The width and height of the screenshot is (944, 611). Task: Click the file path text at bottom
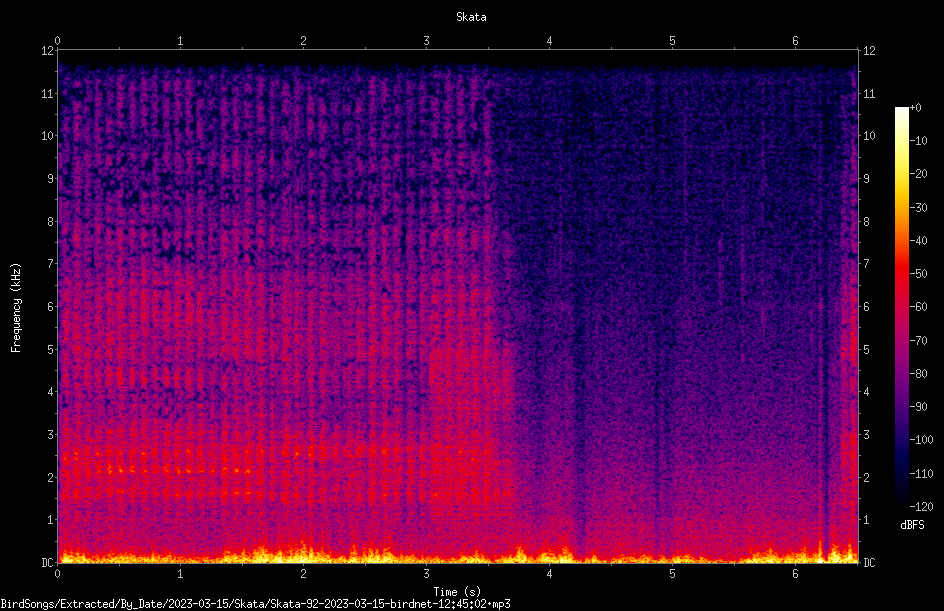255,604
